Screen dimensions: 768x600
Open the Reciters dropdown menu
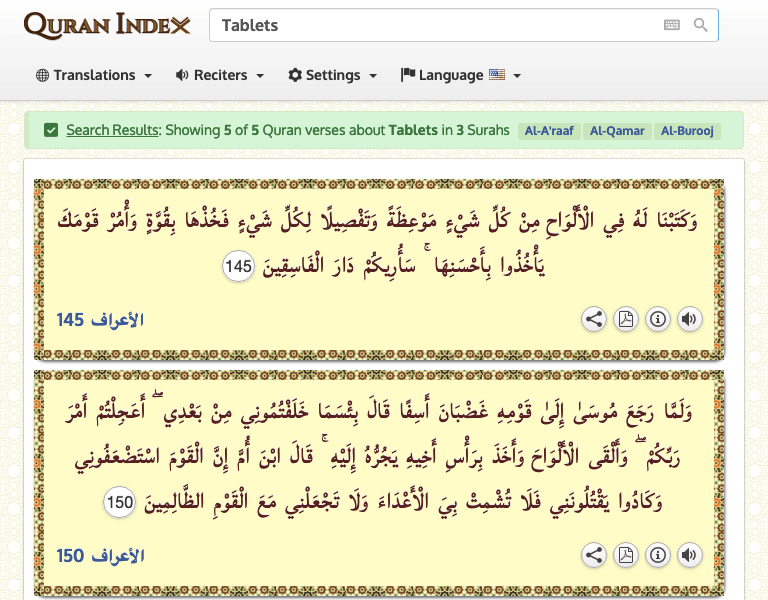[220, 75]
